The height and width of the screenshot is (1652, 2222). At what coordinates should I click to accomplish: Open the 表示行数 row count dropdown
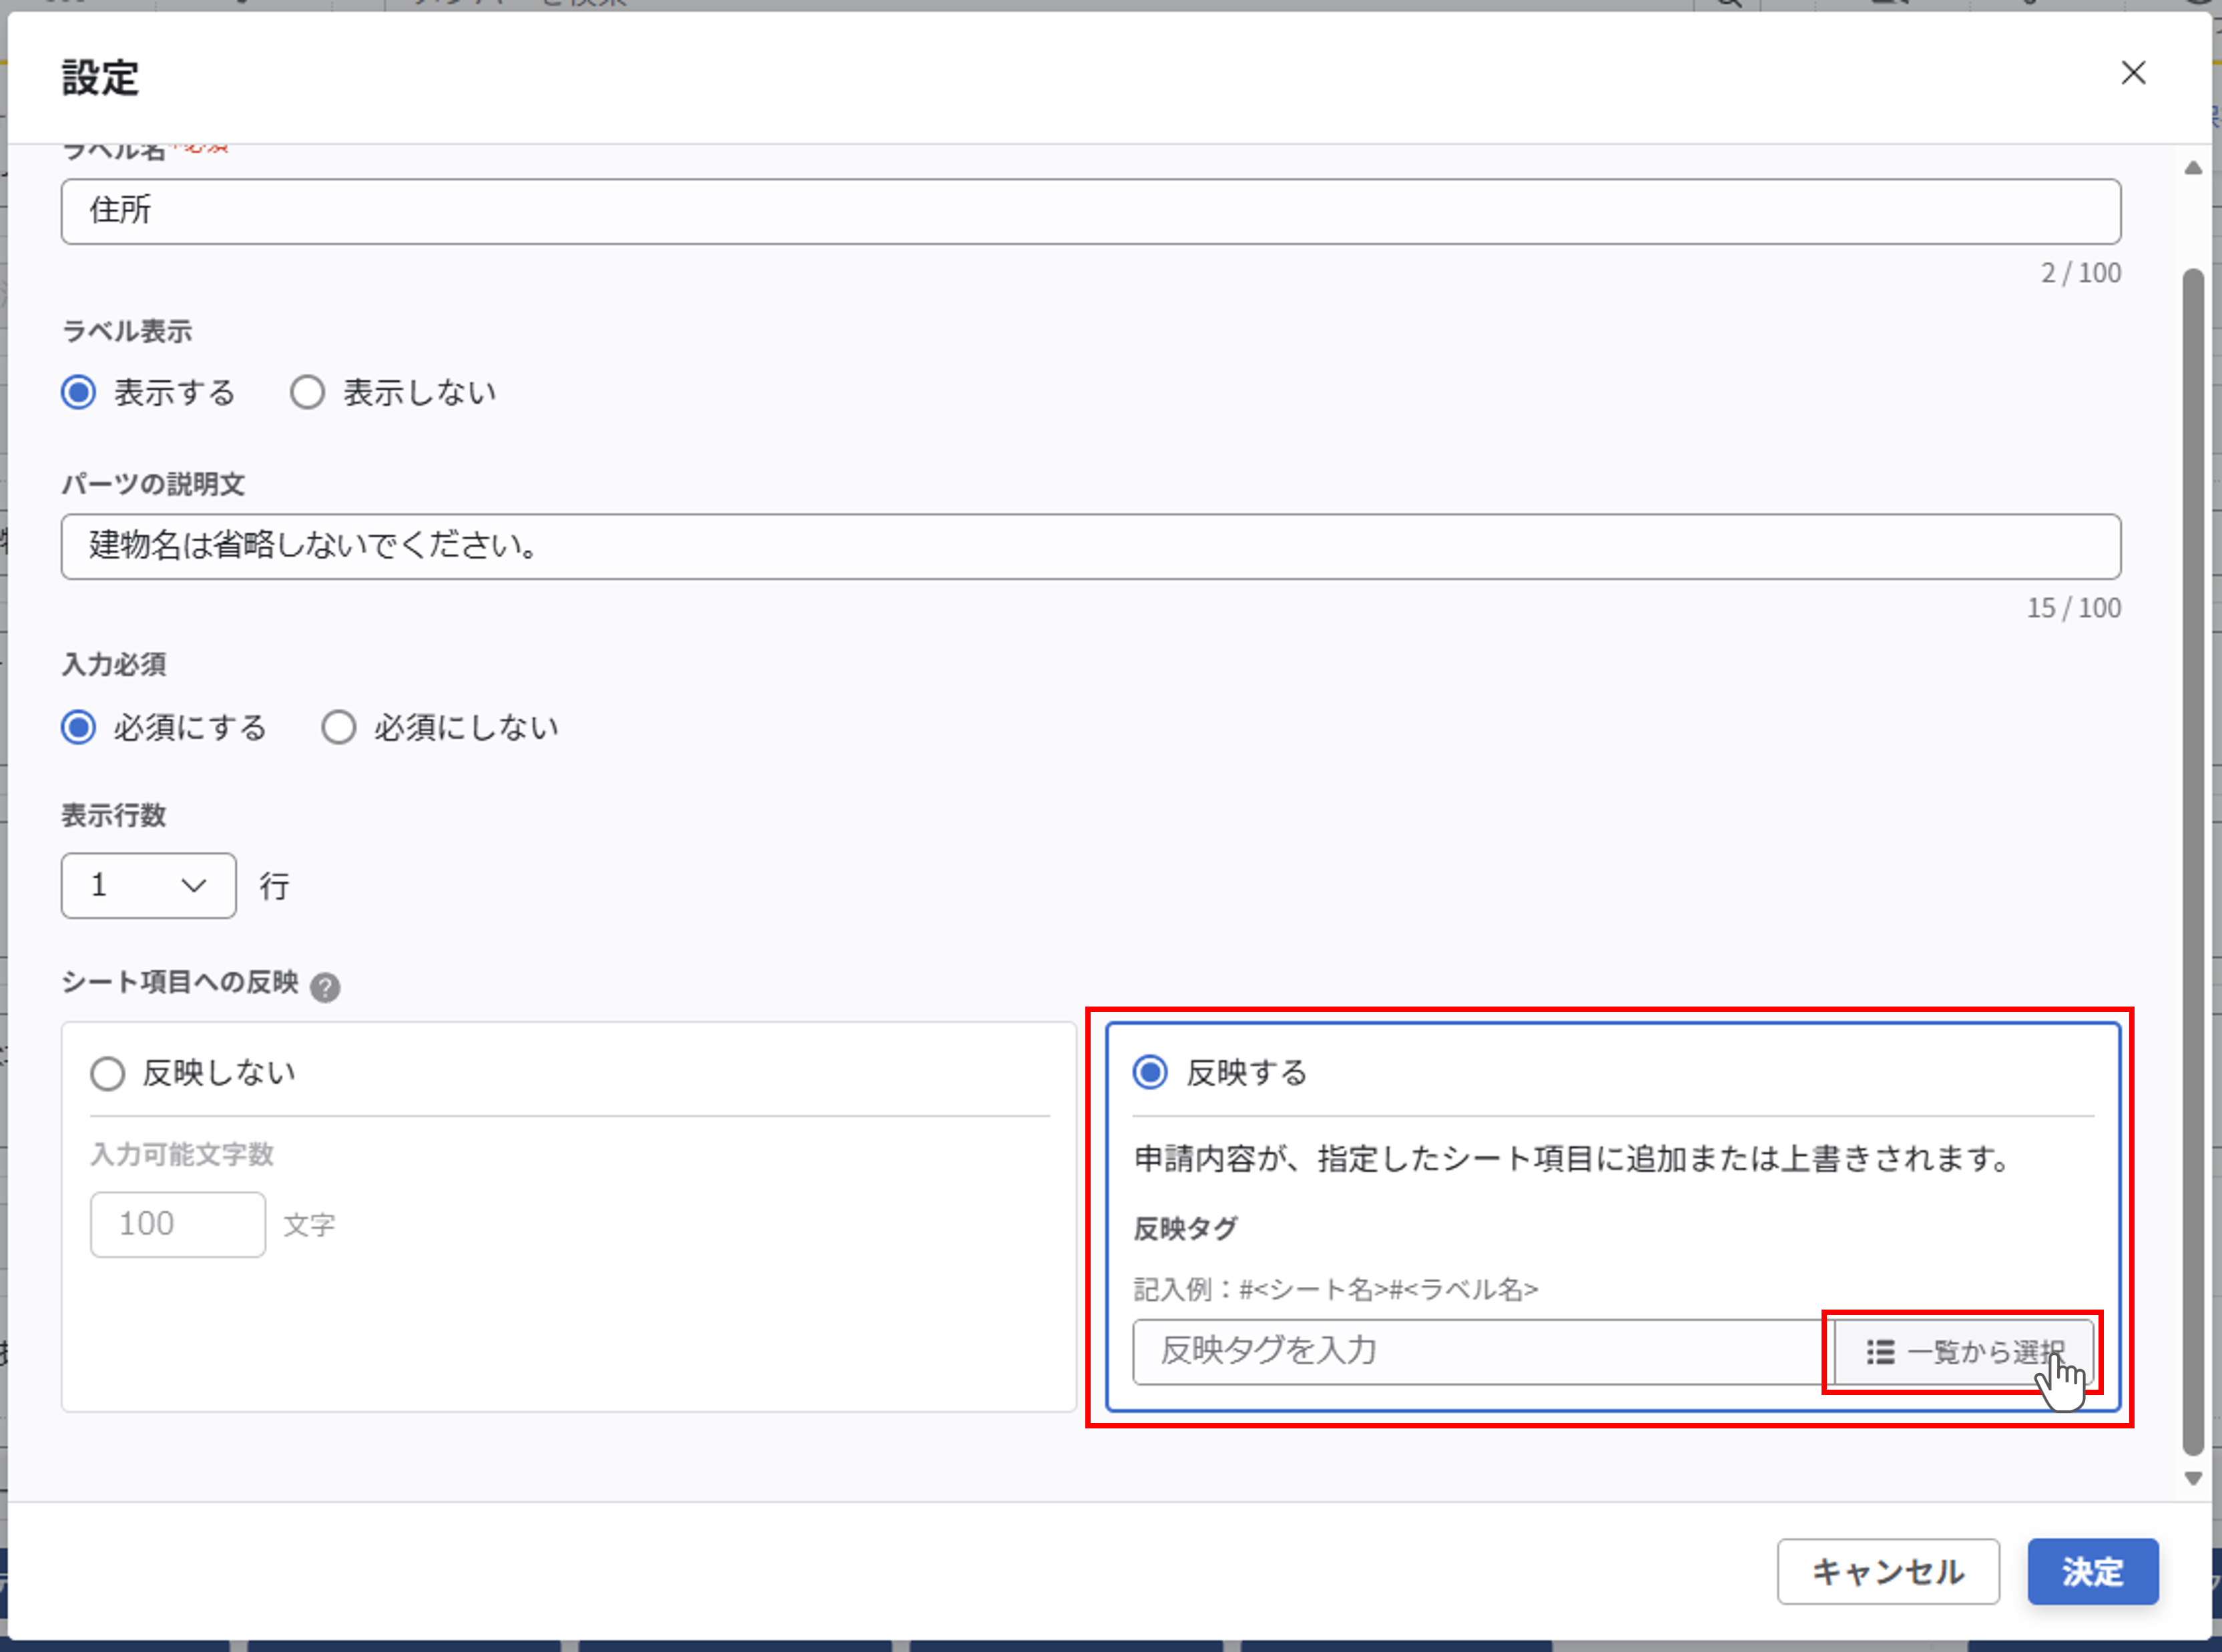tap(148, 885)
